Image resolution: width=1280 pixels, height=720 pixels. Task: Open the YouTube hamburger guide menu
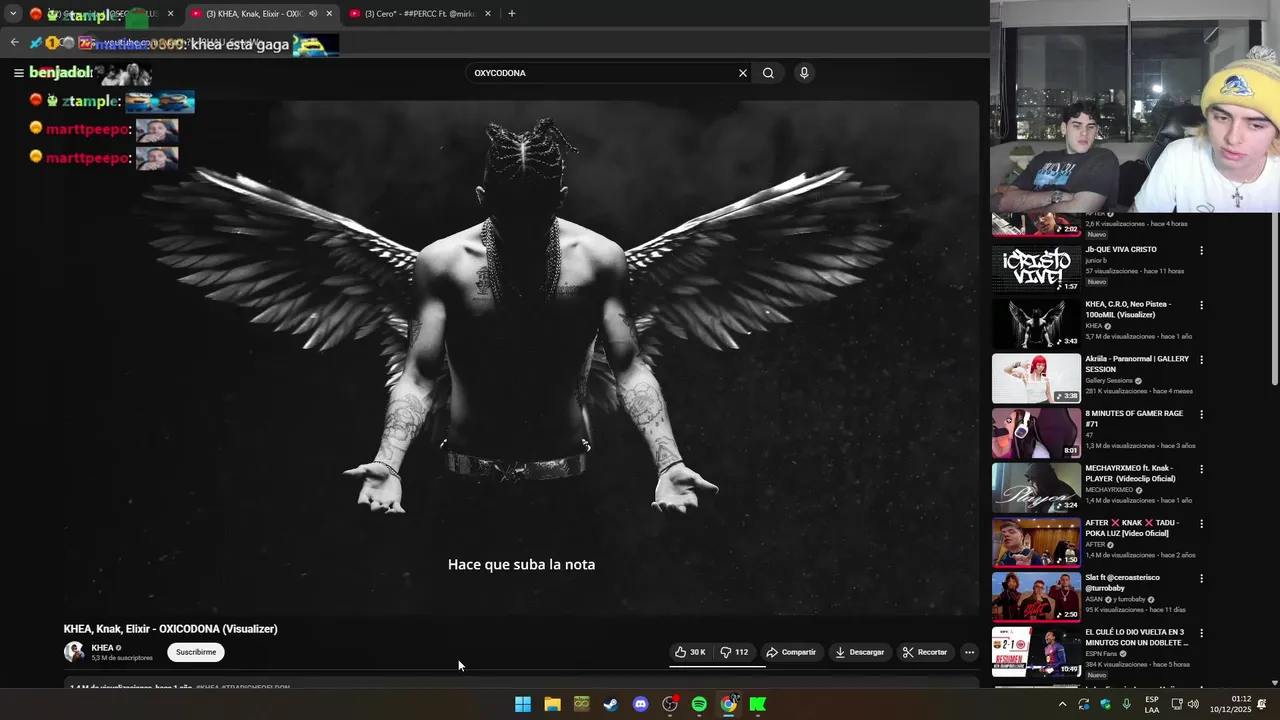18,73
